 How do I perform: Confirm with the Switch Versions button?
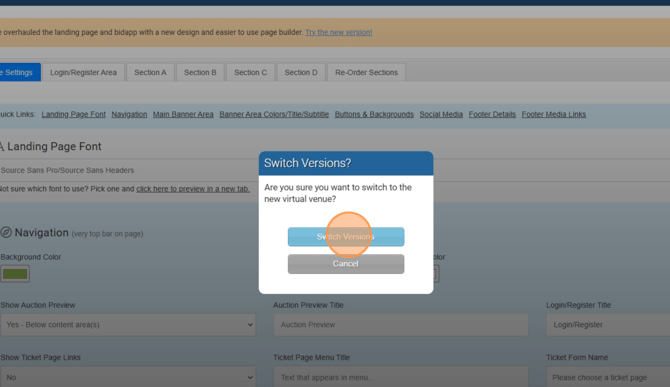(x=346, y=237)
